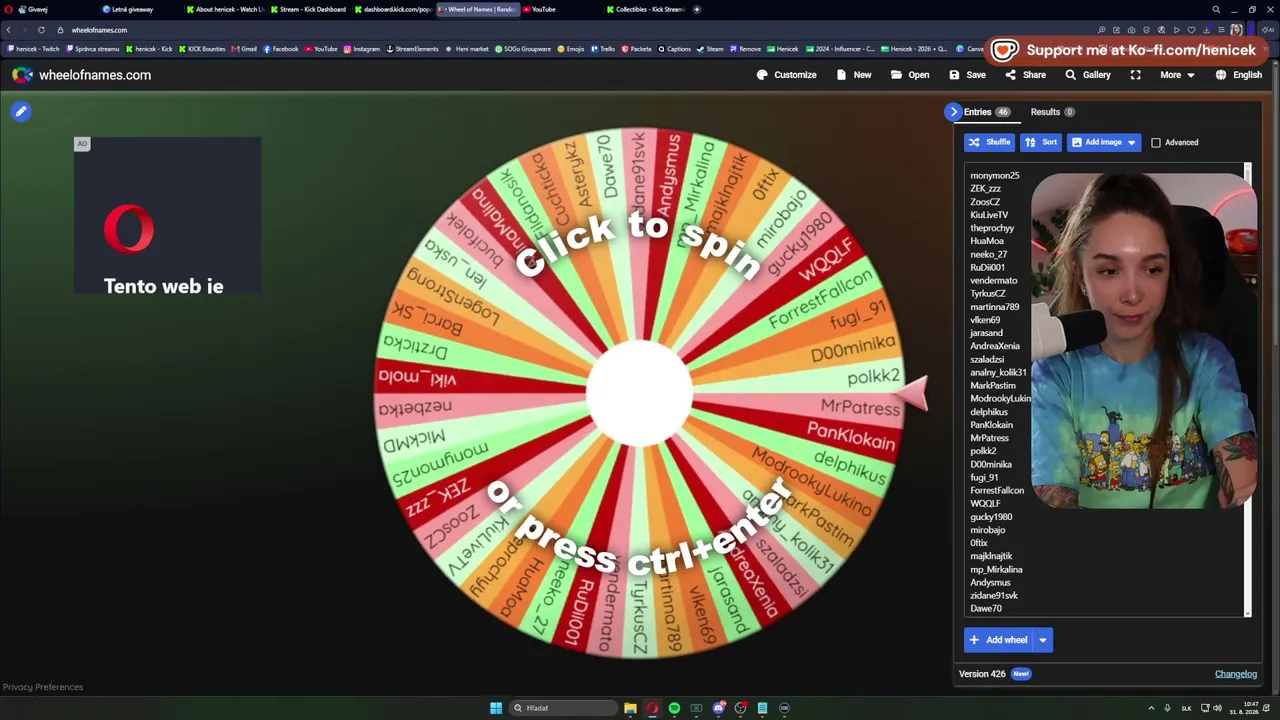Enter fullscreen mode icon

pos(1136,75)
